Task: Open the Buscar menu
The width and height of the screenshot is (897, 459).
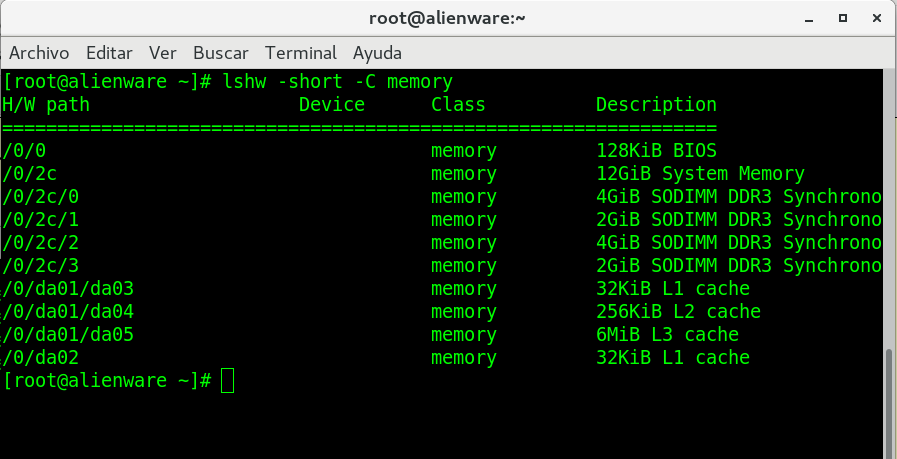Action: 220,52
